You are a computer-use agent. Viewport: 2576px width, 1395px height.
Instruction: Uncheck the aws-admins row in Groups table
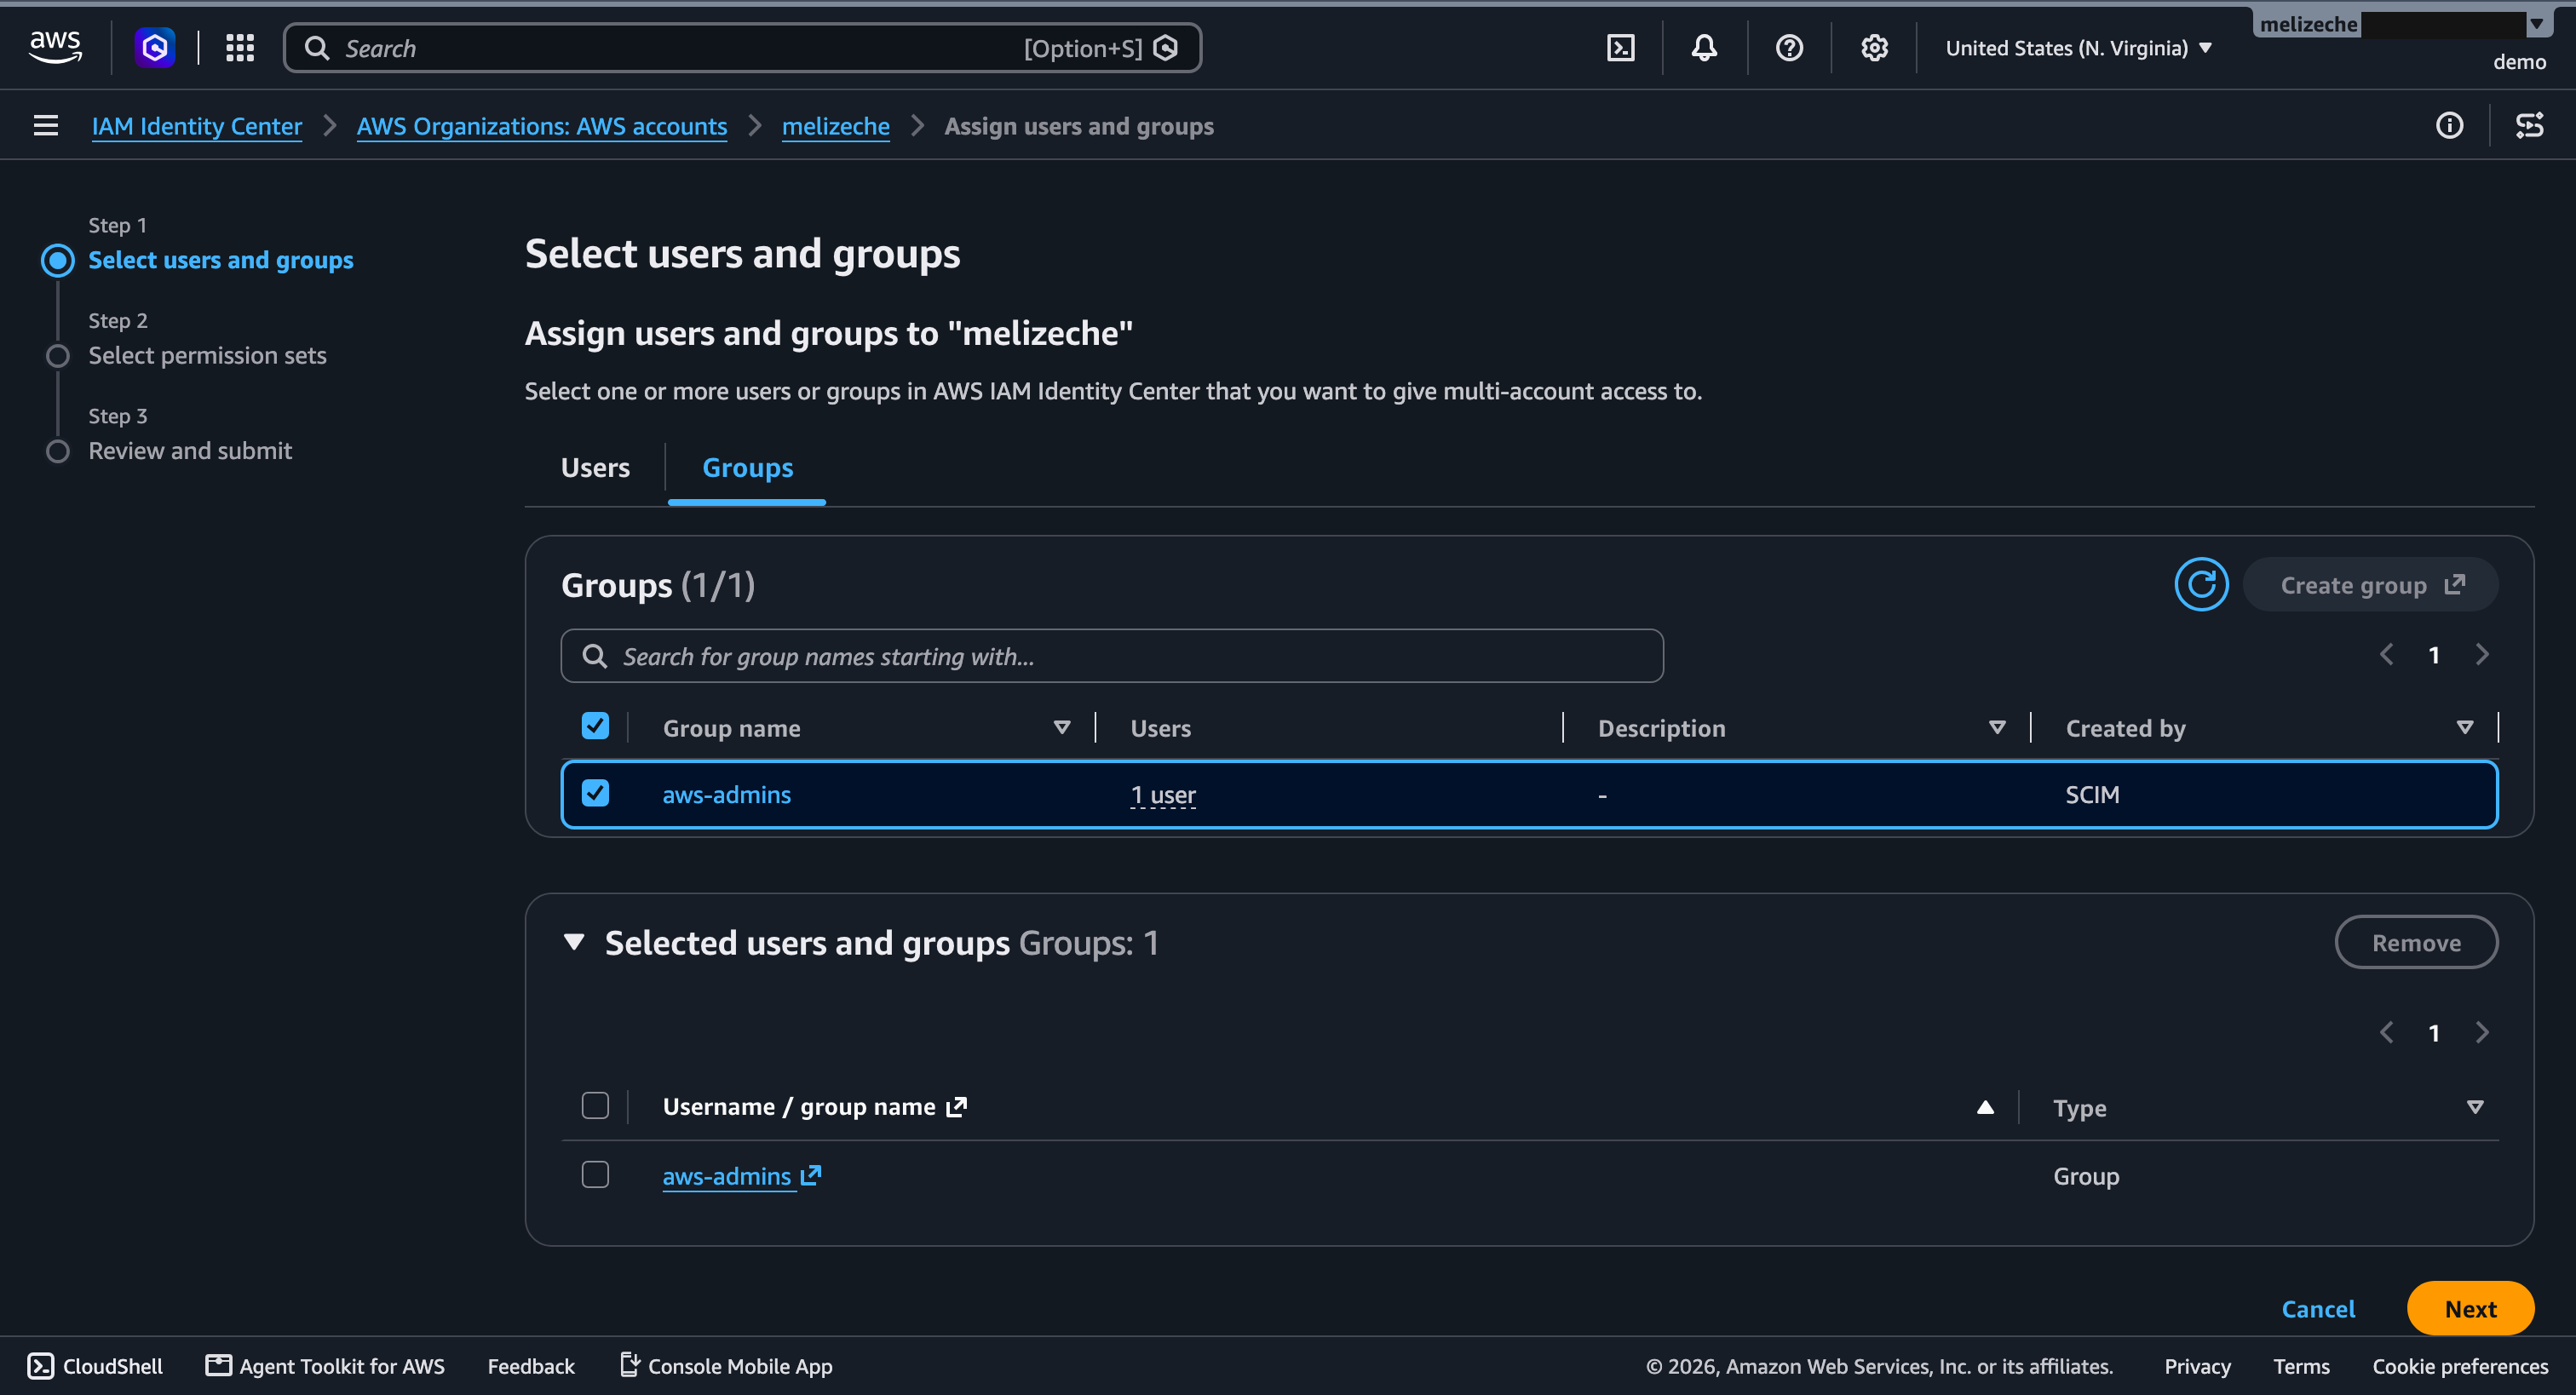595,793
